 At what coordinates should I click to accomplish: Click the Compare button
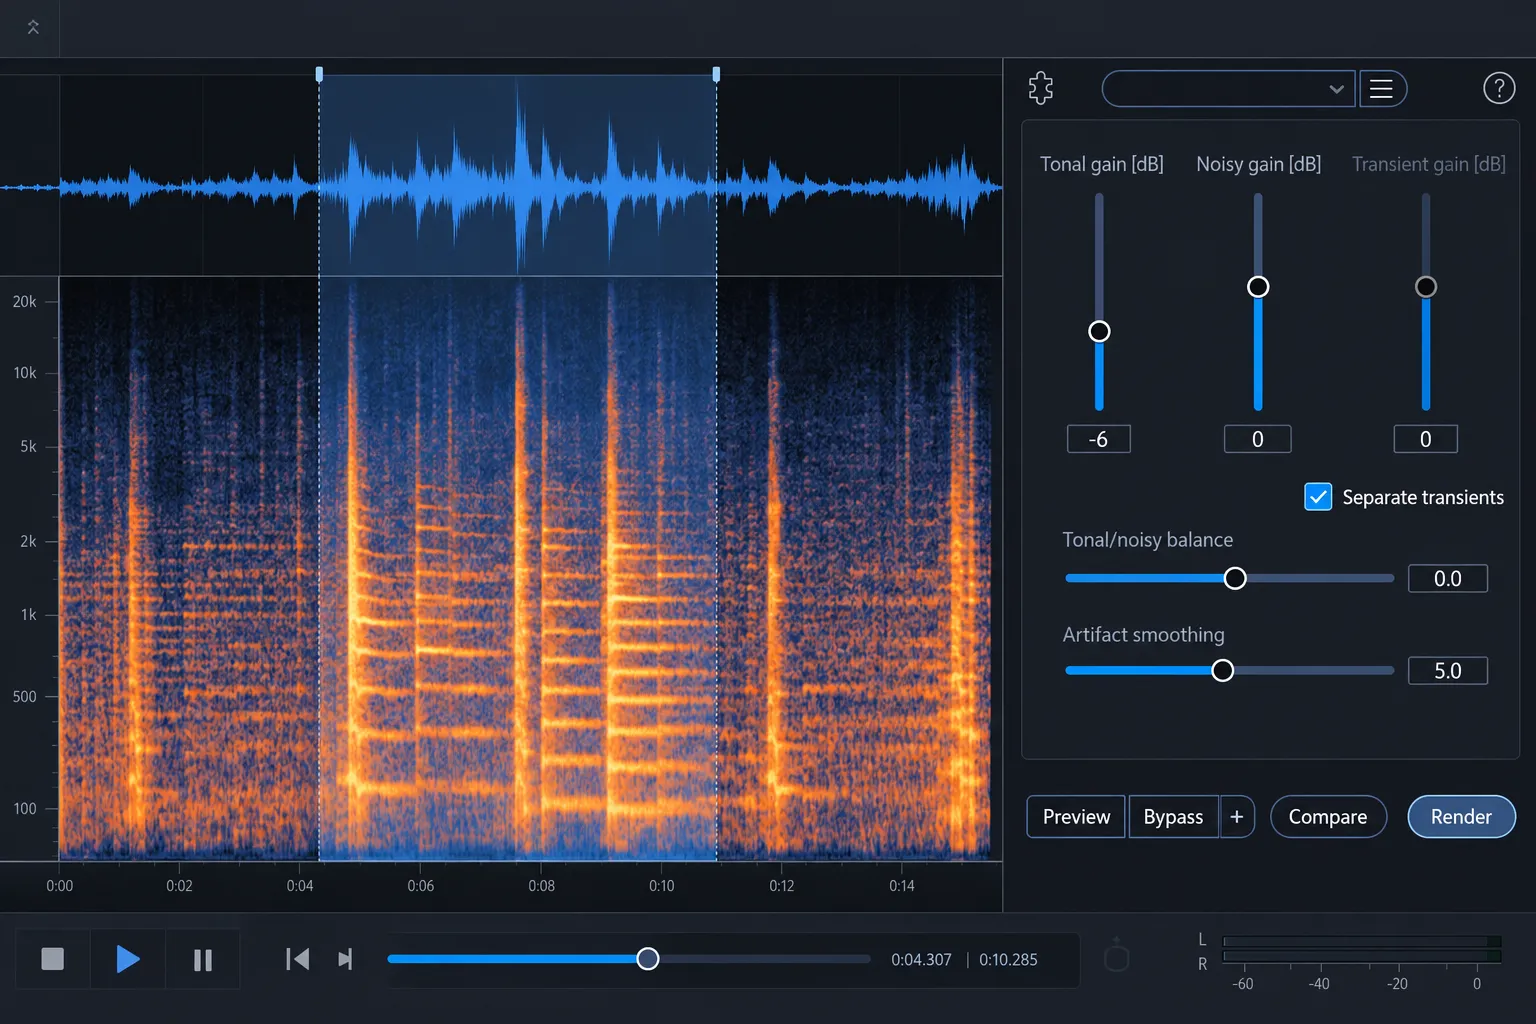tap(1328, 817)
